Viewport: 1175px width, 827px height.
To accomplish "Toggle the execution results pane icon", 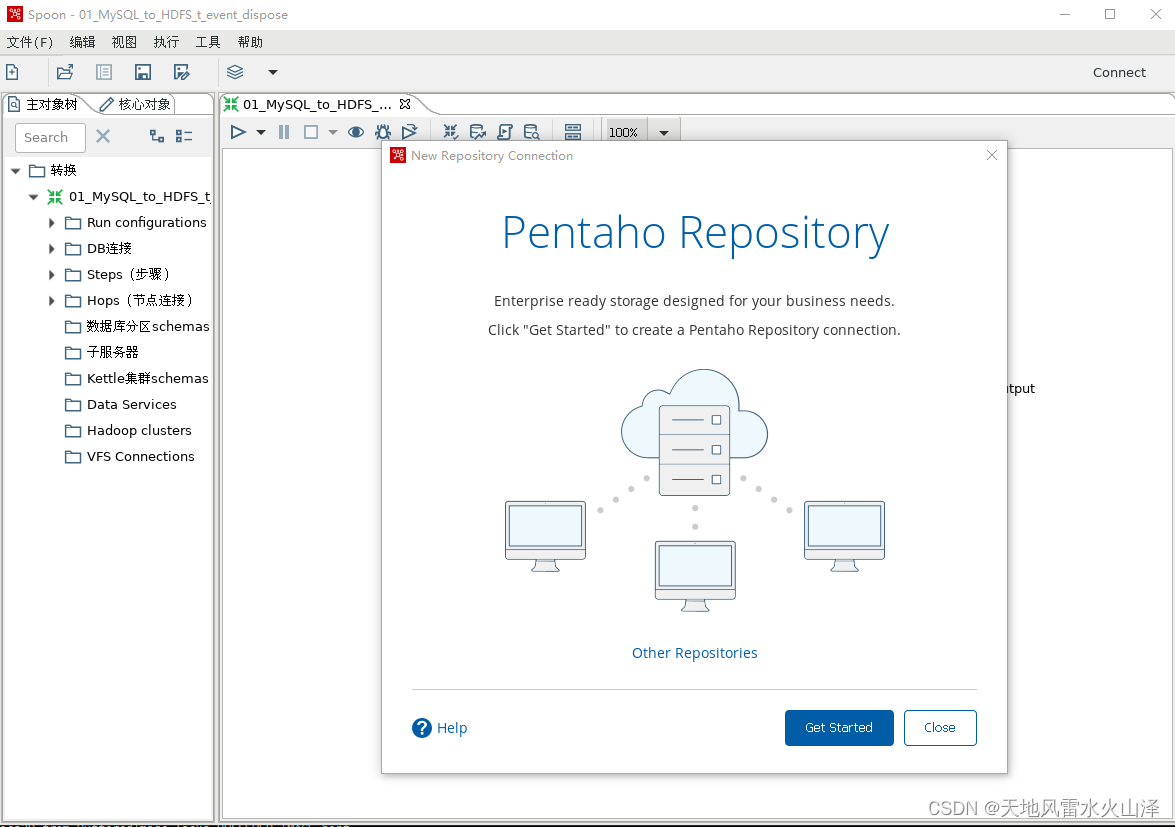I will click(573, 132).
